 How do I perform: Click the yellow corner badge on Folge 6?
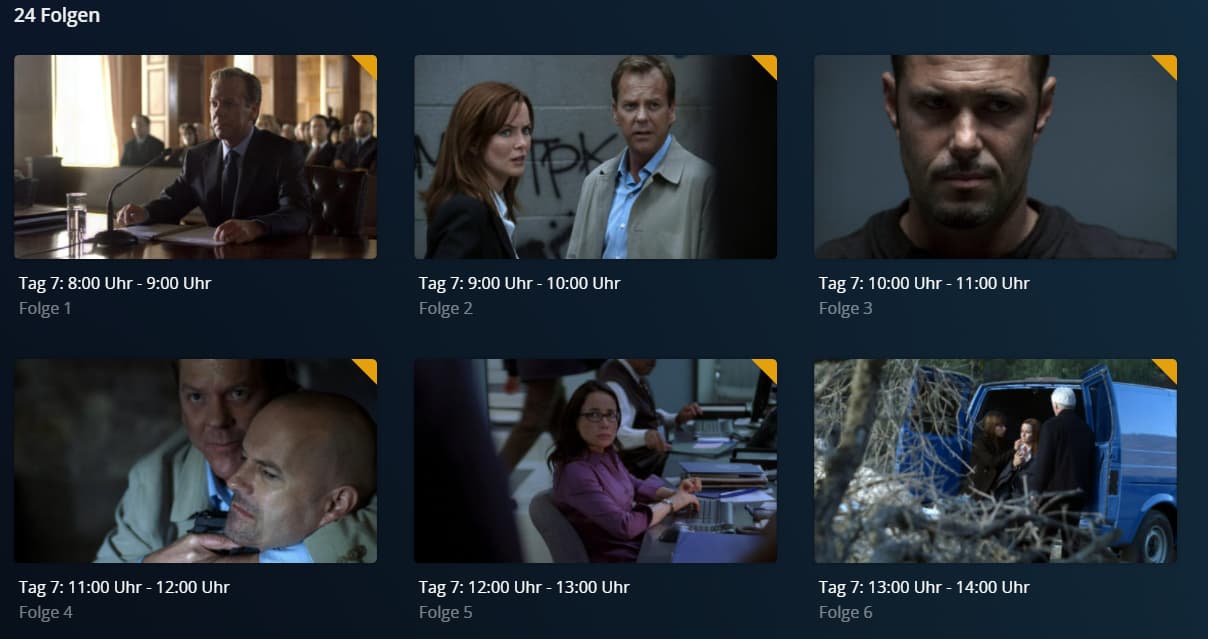(x=1168, y=367)
